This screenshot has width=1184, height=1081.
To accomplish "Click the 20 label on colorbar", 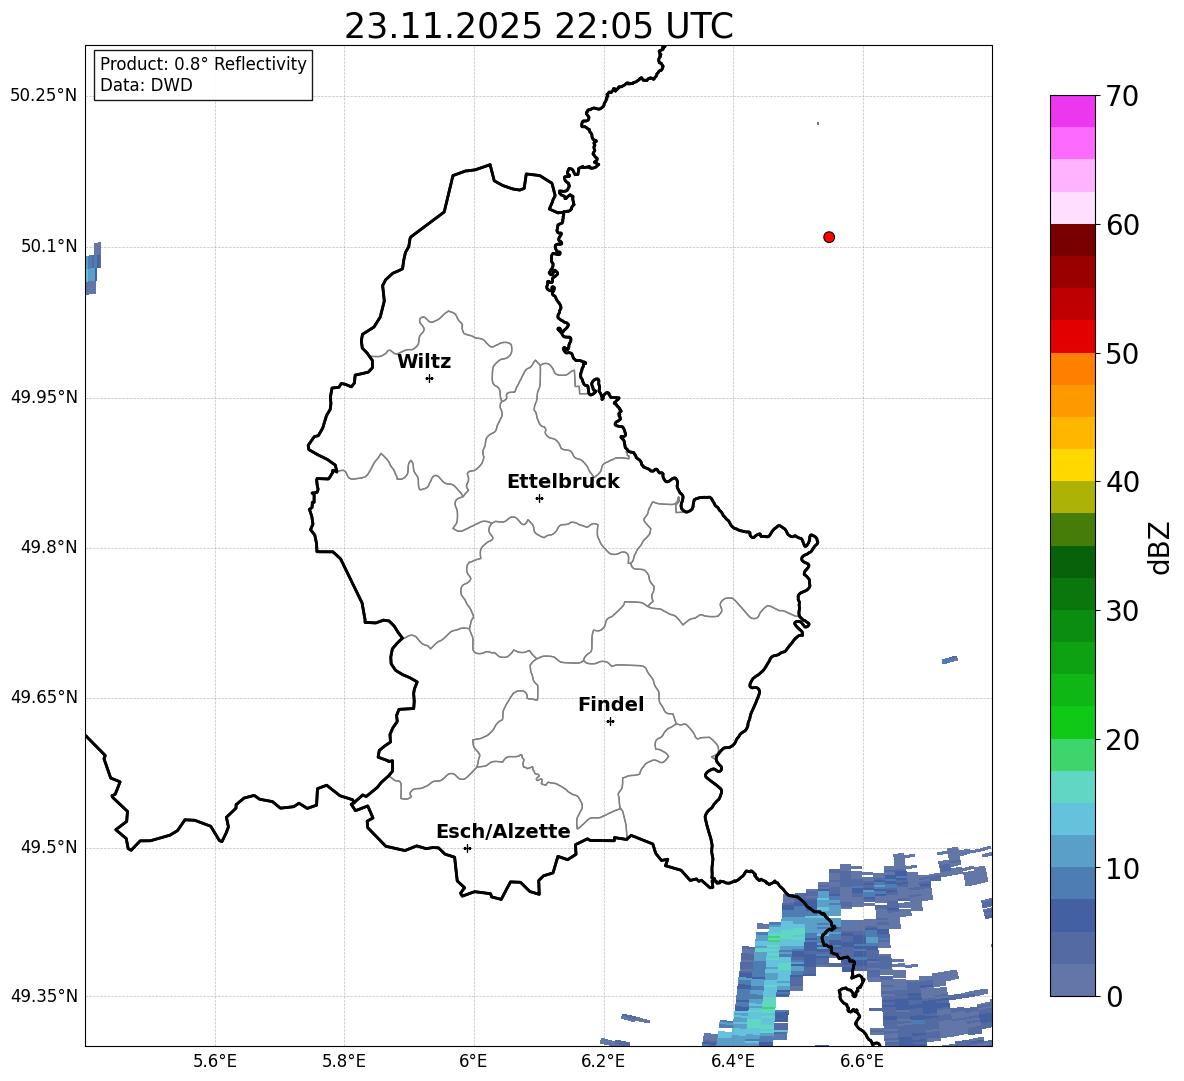I will pyautogui.click(x=1122, y=740).
